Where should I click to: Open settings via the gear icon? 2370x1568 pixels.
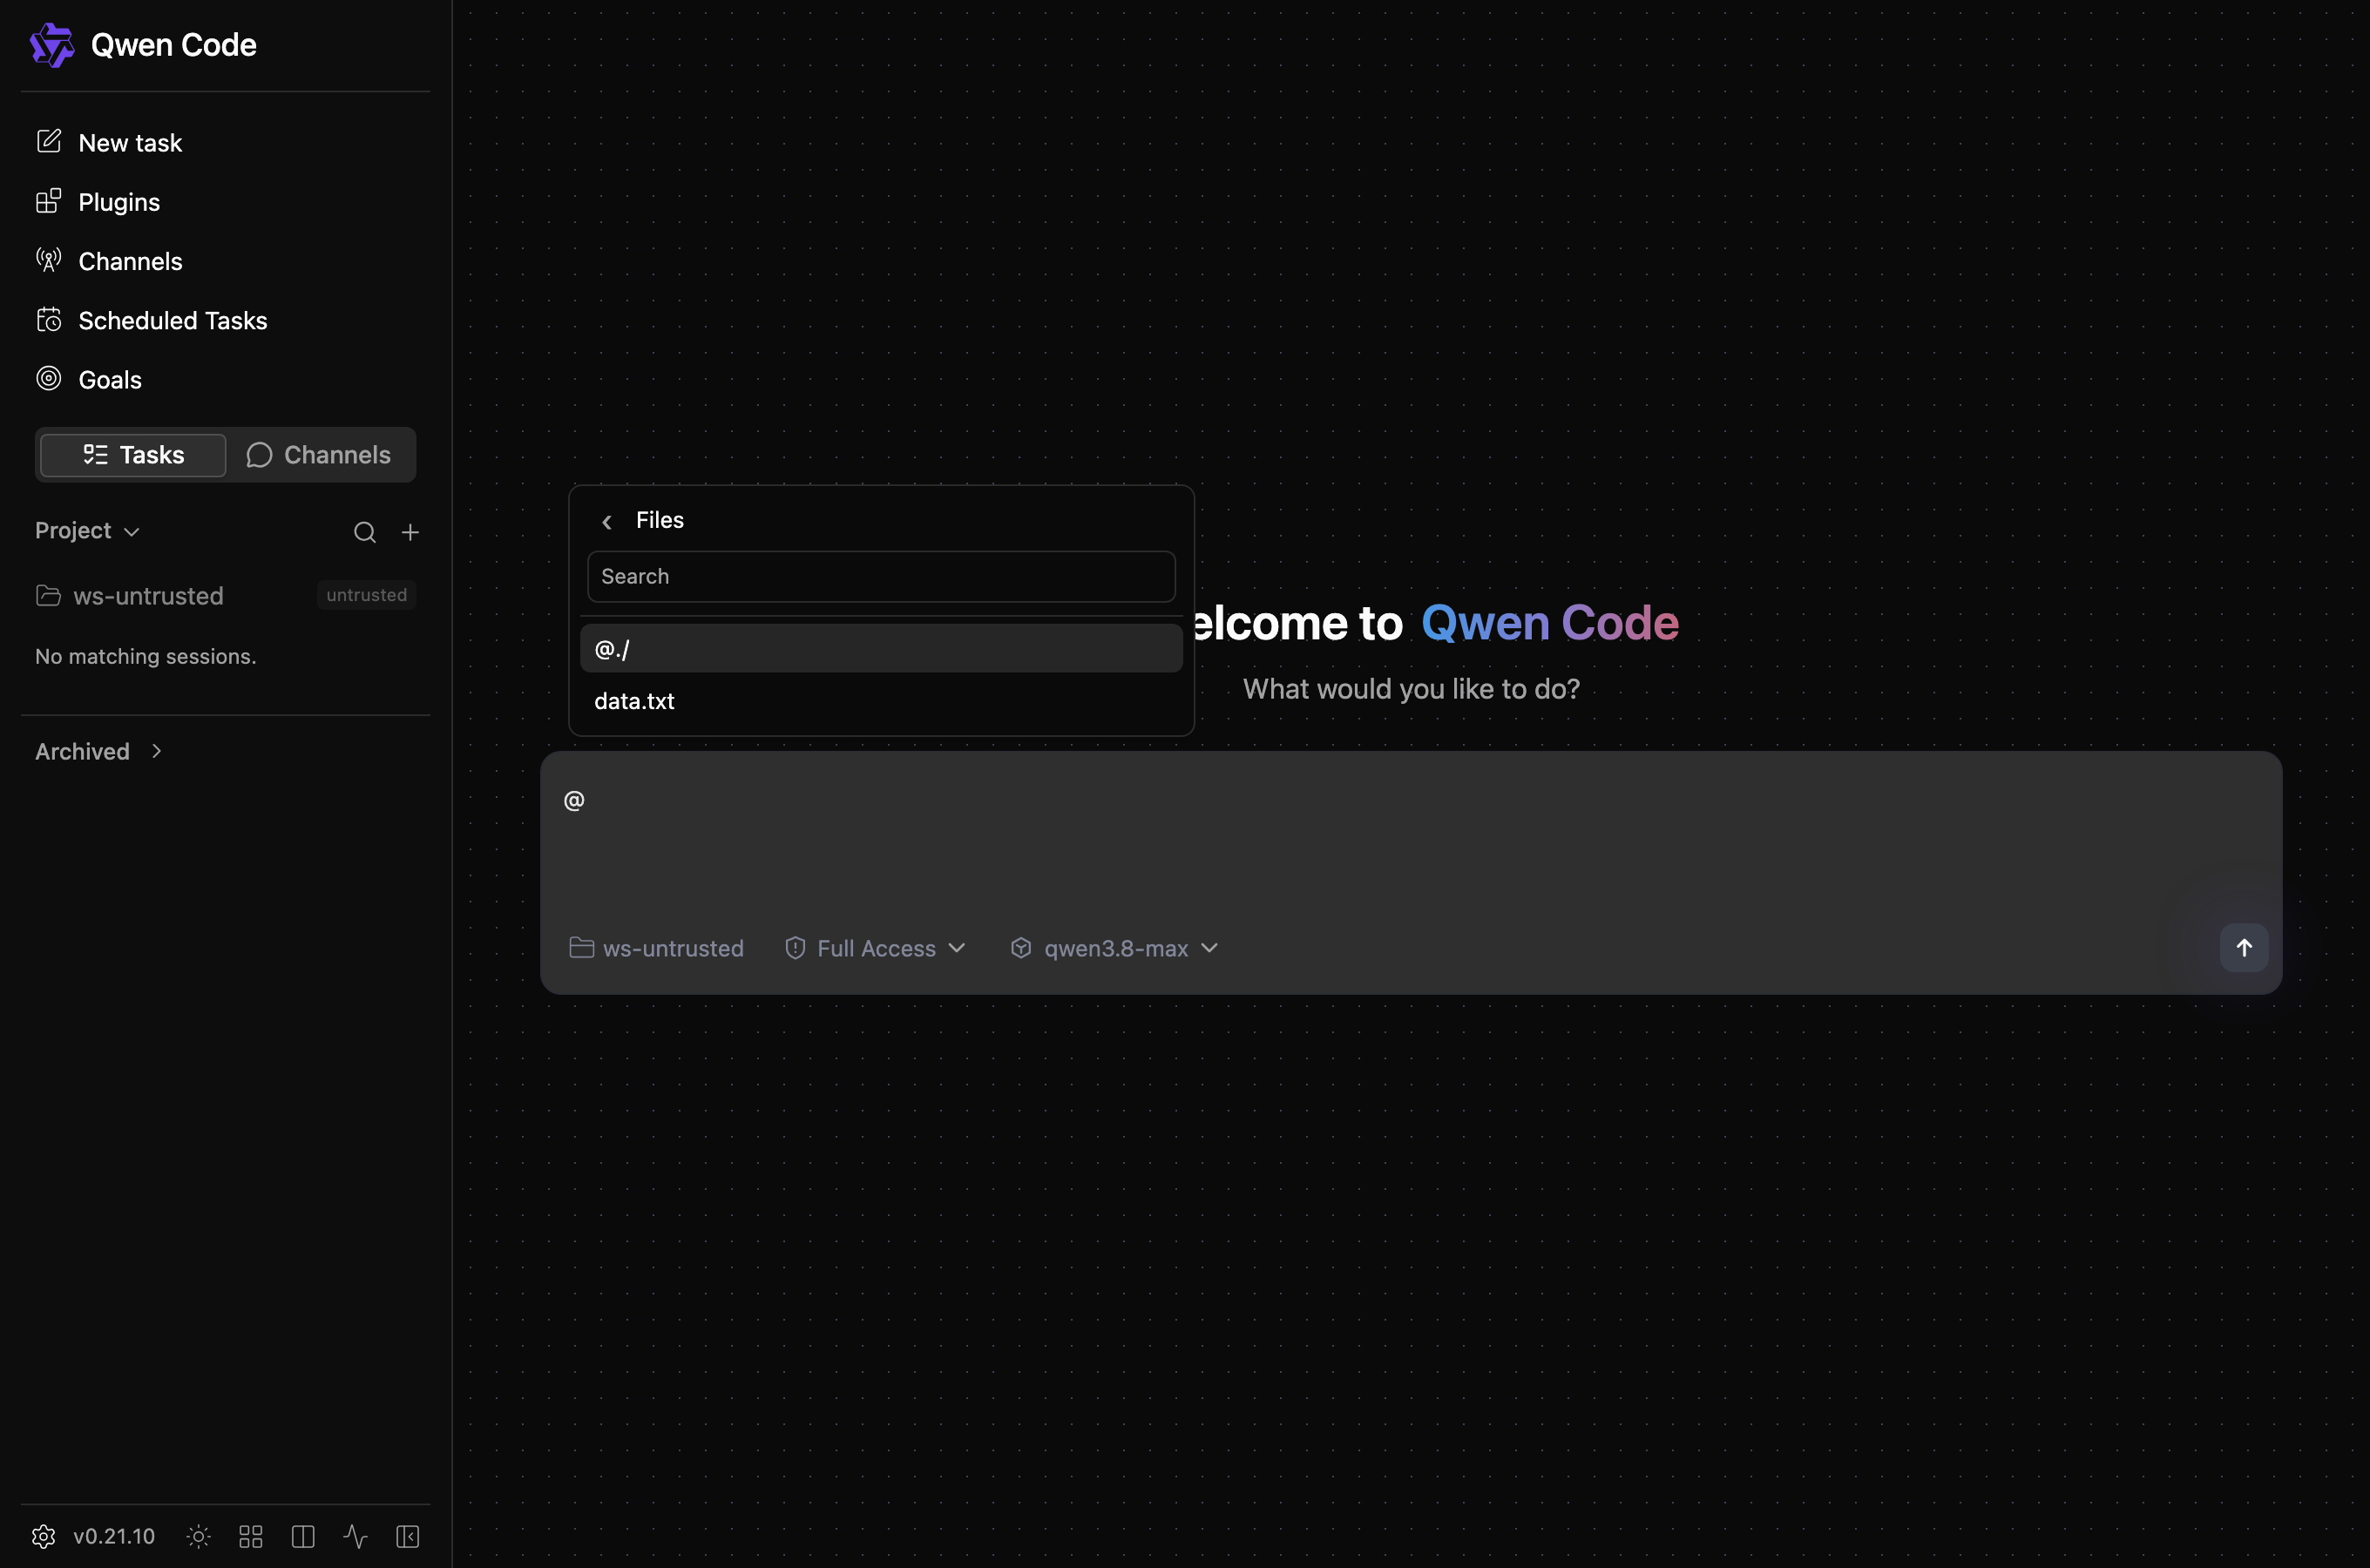coord(44,1537)
